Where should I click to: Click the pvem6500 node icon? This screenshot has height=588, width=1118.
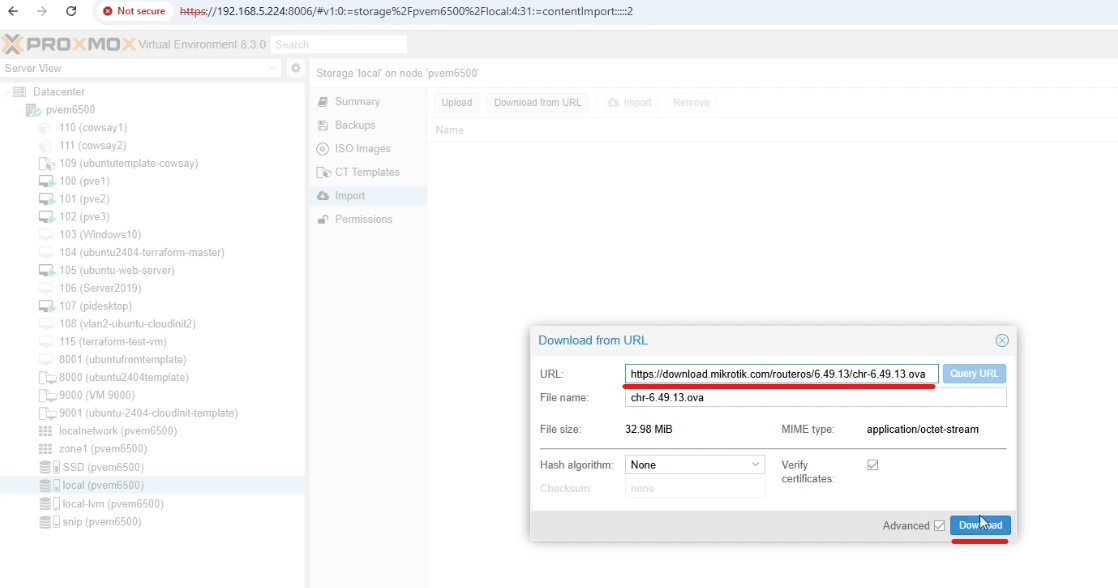33,110
